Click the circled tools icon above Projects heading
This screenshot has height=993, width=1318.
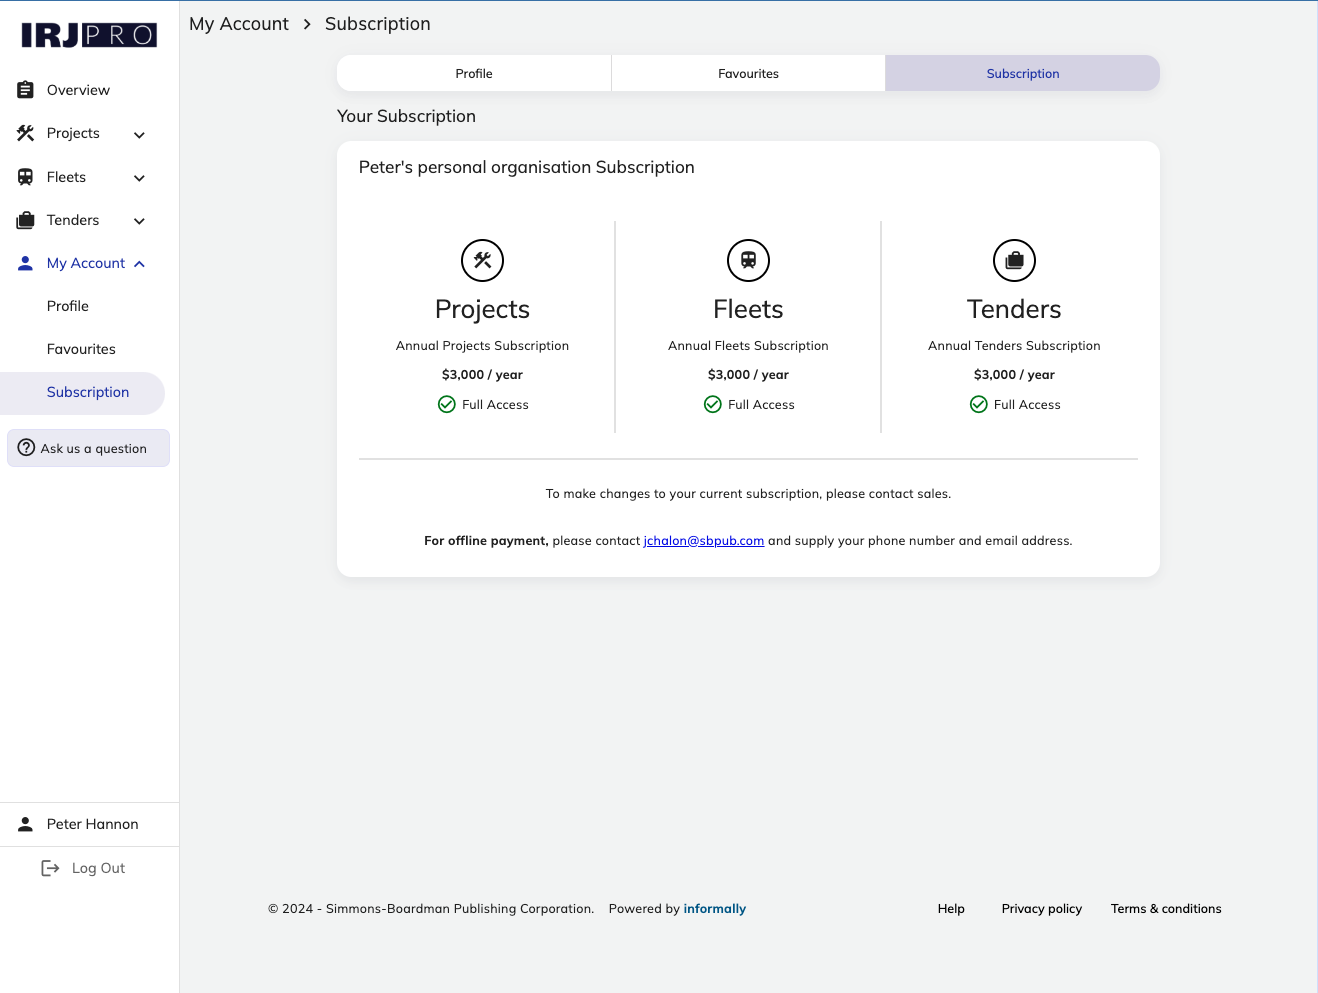[x=482, y=261]
